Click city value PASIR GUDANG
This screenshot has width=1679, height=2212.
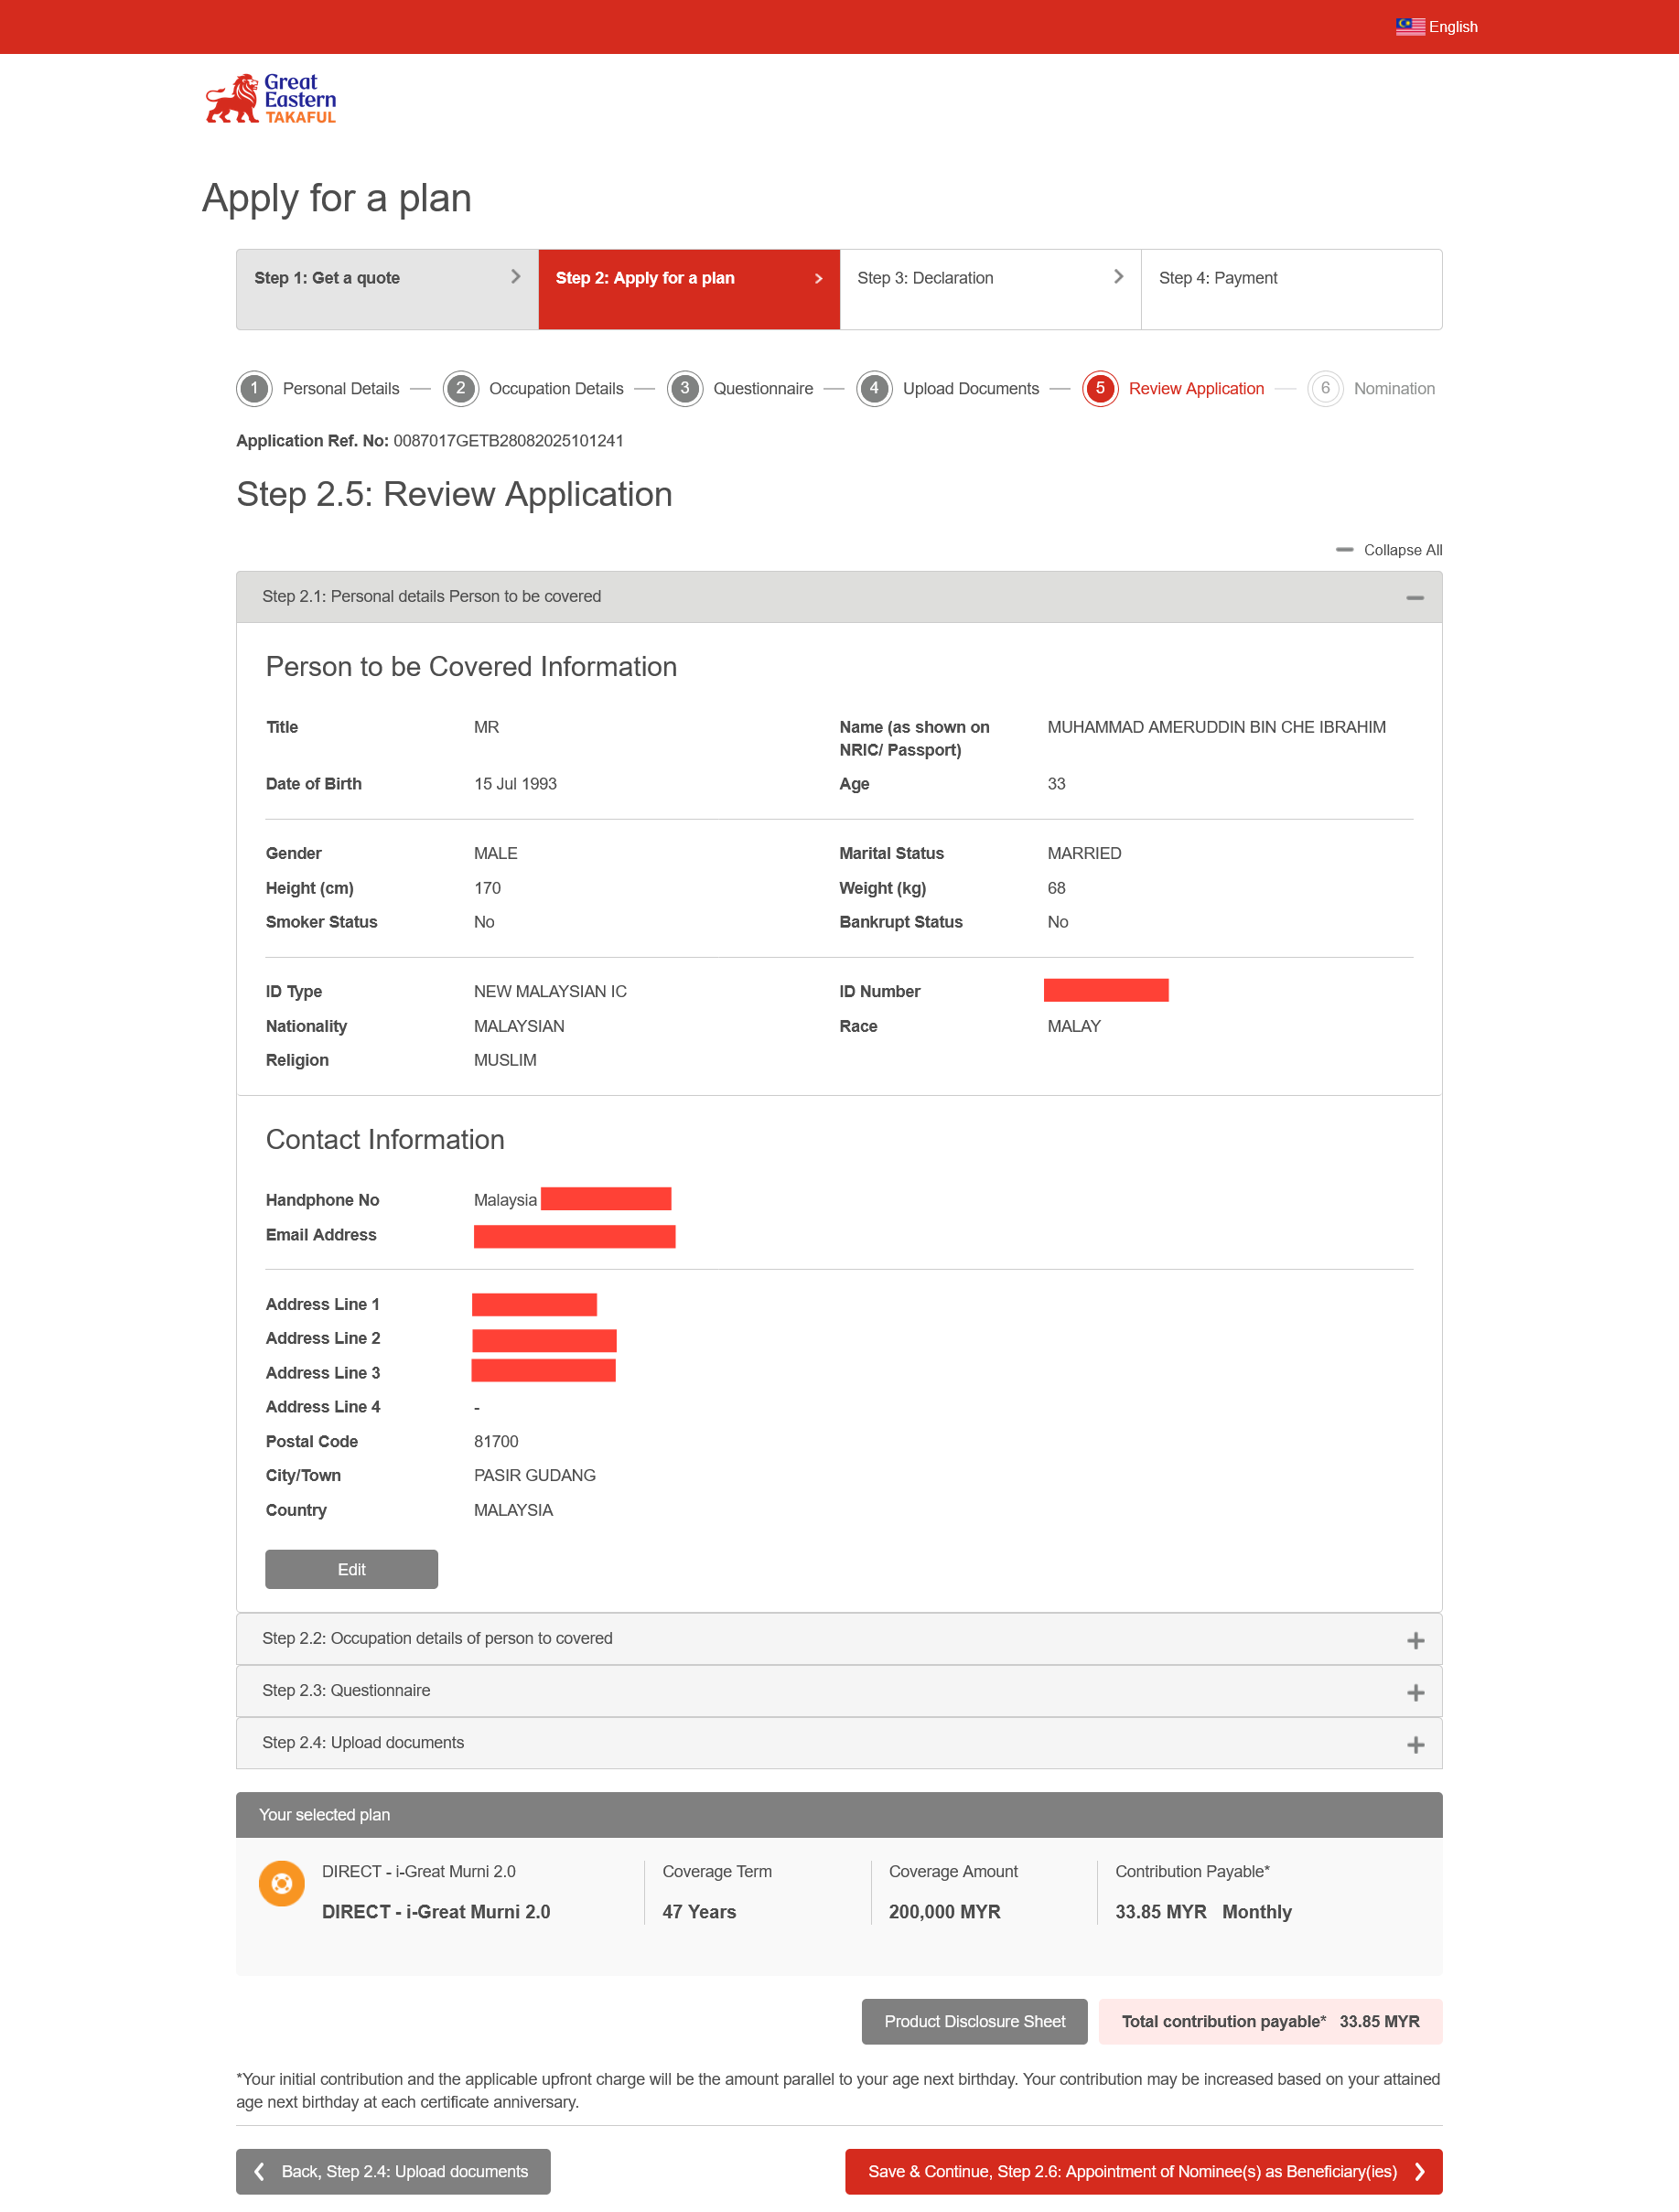pos(535,1475)
